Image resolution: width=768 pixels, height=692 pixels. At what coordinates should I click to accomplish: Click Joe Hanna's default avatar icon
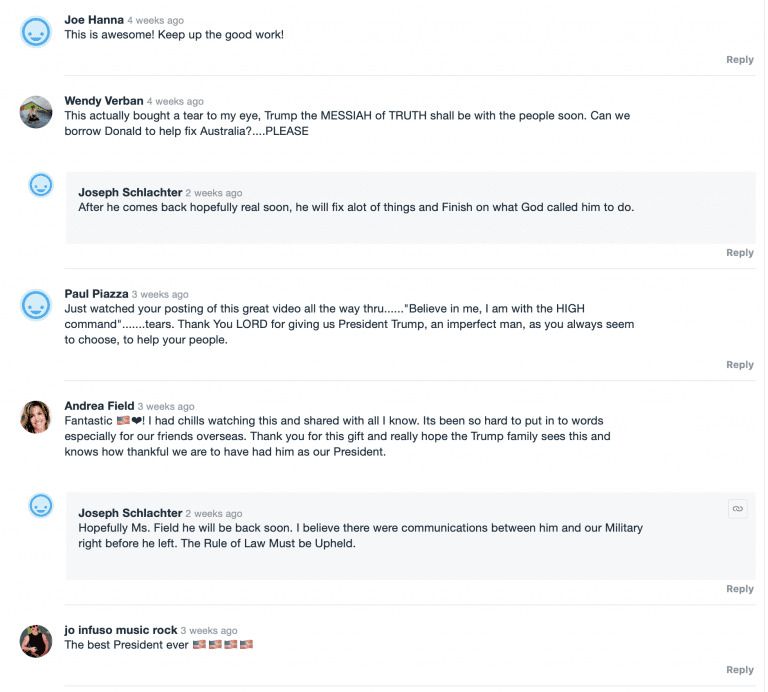(x=36, y=32)
